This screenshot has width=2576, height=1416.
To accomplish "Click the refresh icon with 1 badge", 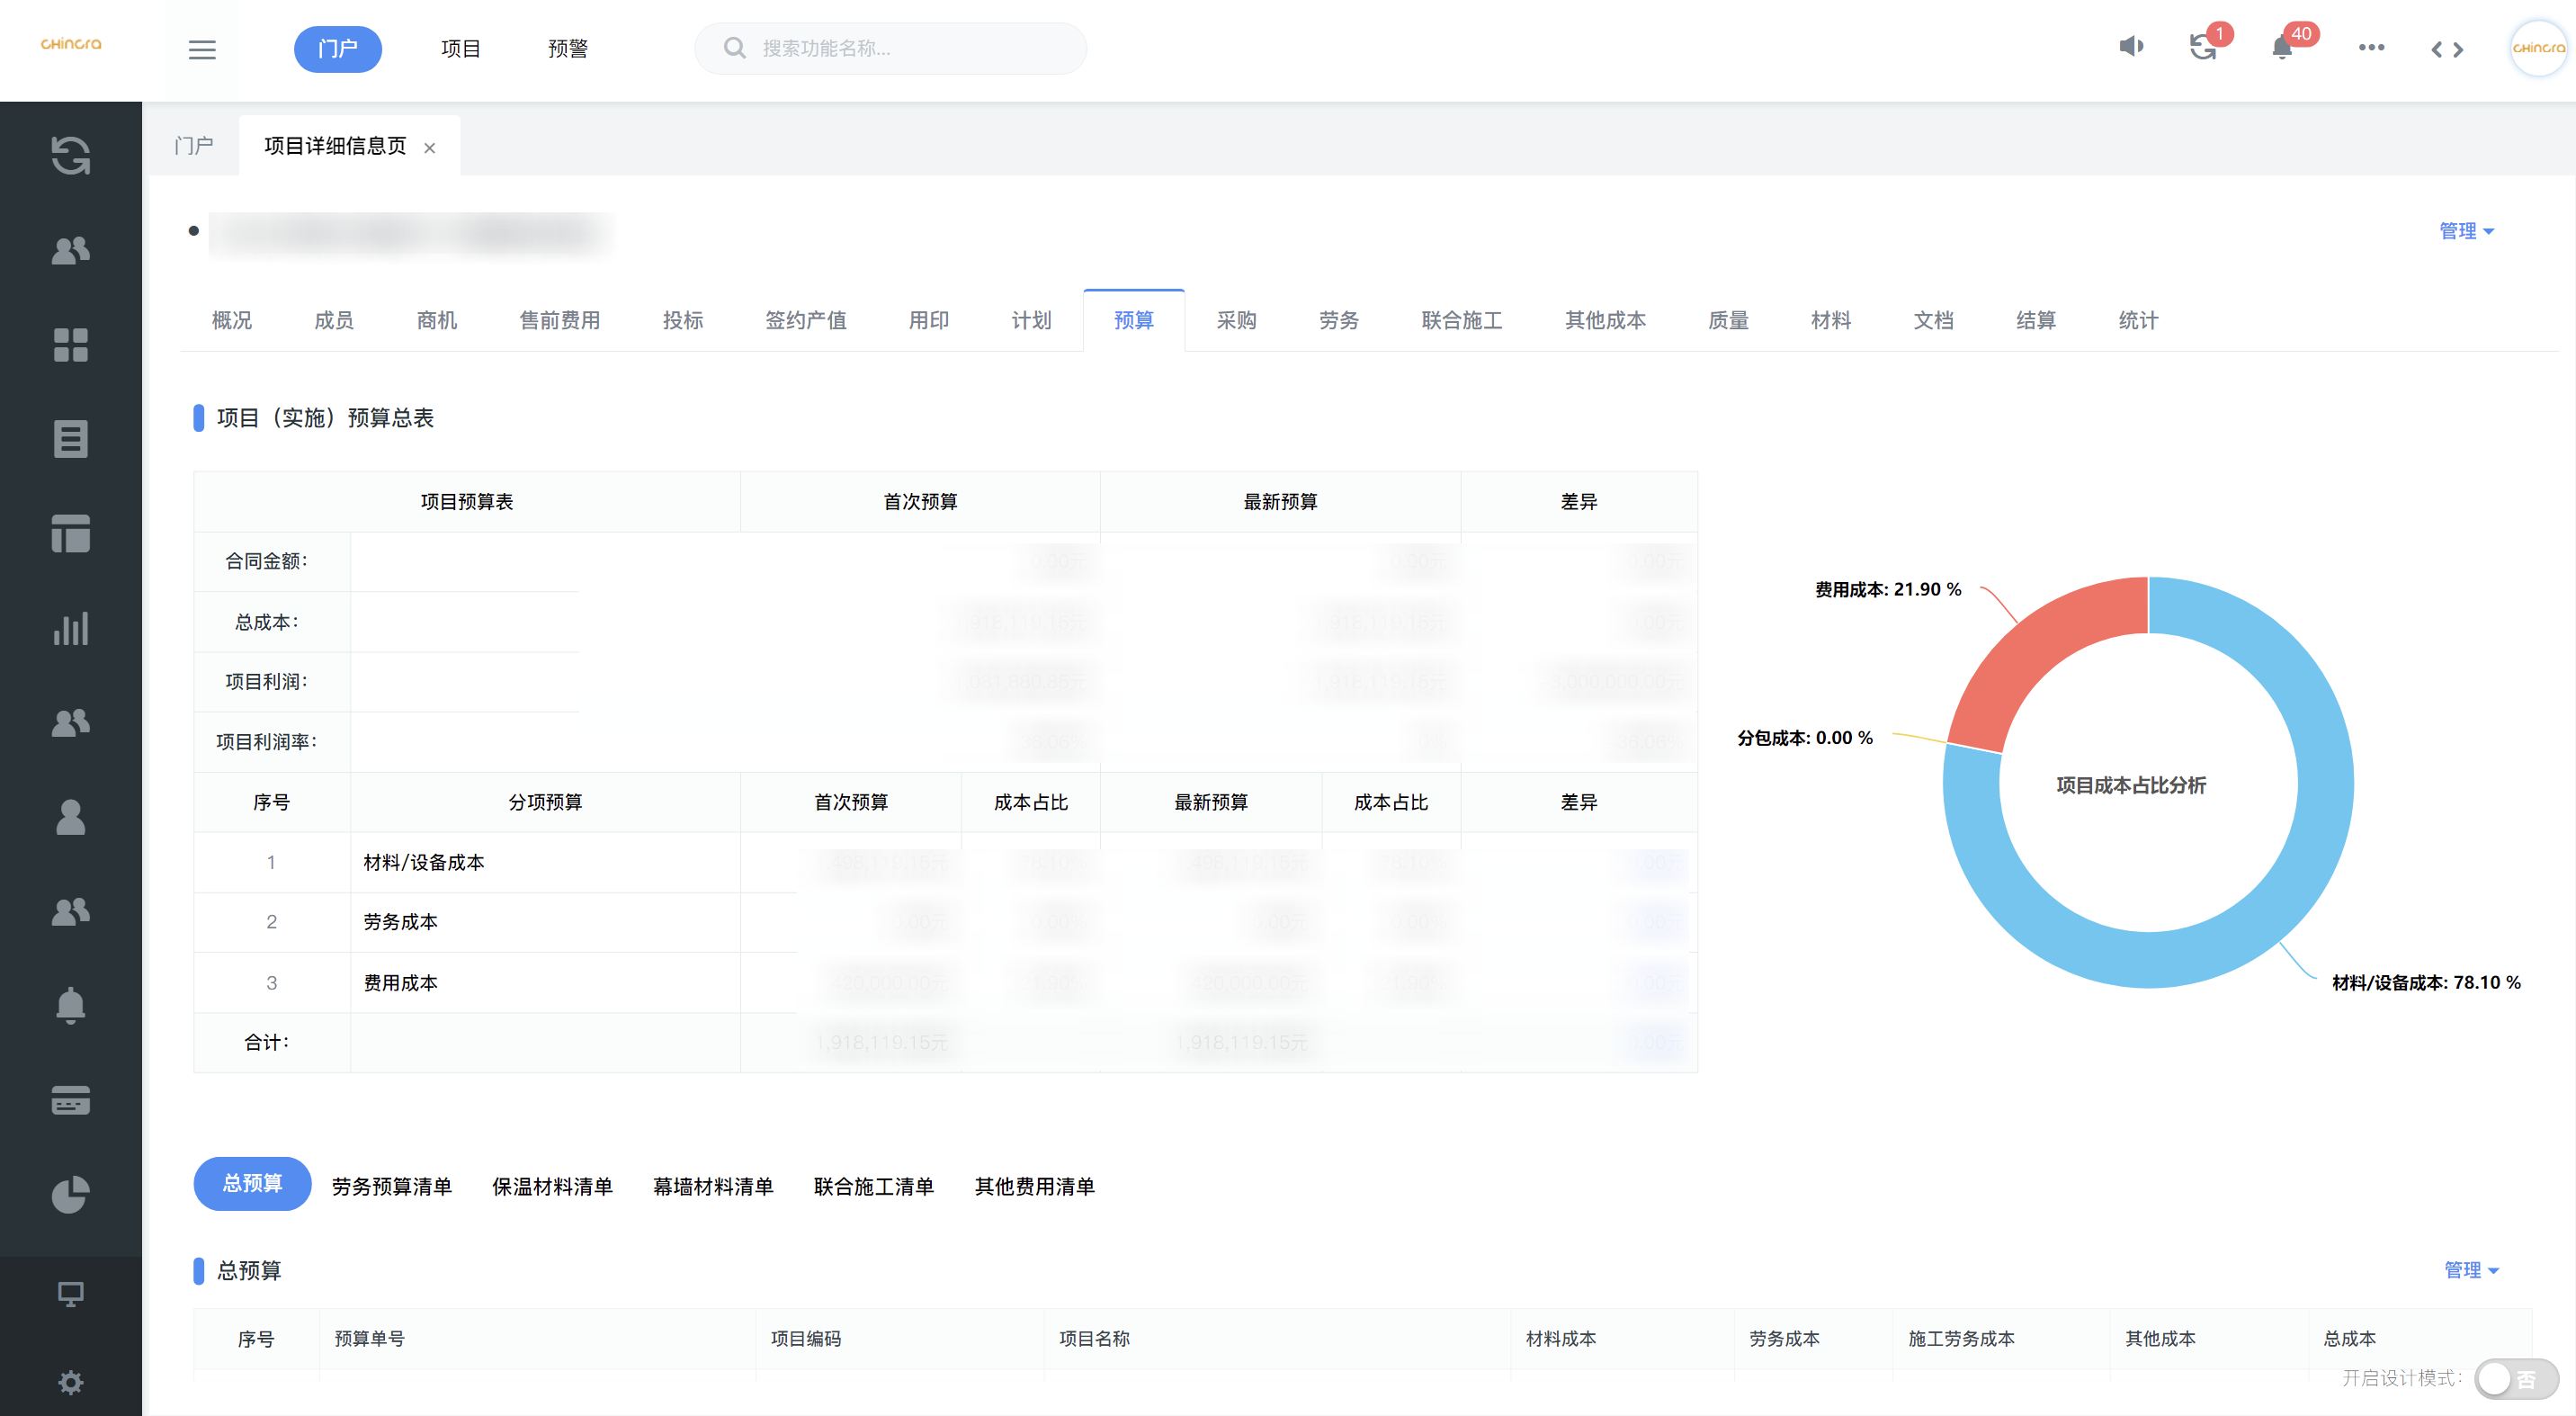I will 2202,48.
